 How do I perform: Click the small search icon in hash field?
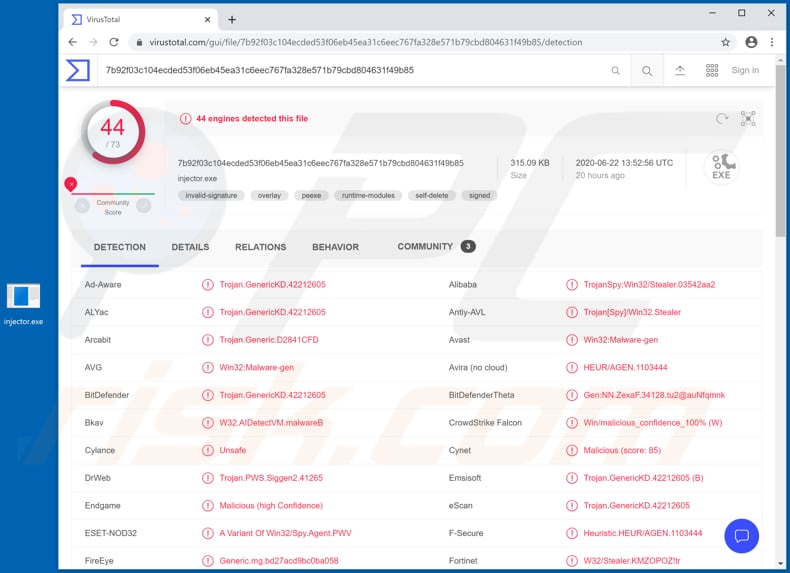tap(616, 71)
